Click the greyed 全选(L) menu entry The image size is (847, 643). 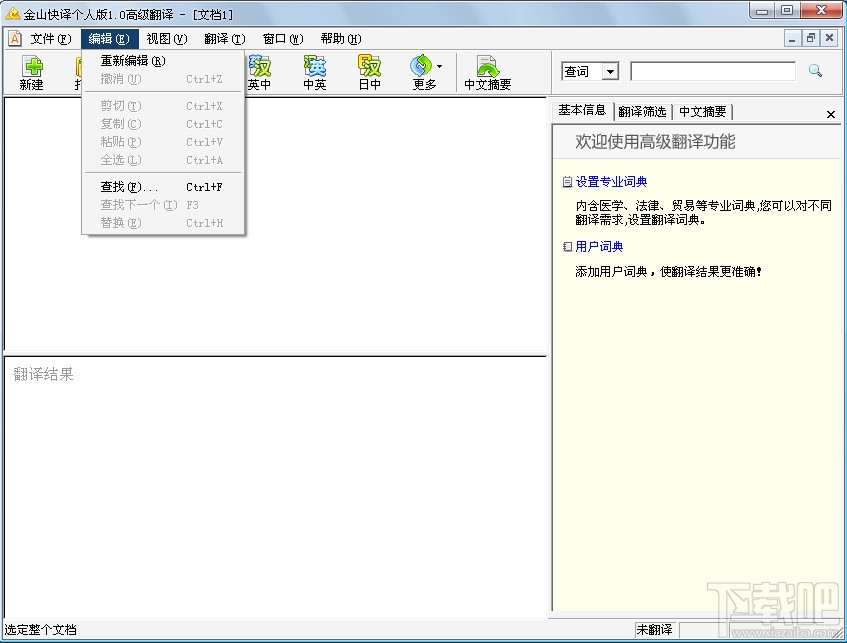163,160
